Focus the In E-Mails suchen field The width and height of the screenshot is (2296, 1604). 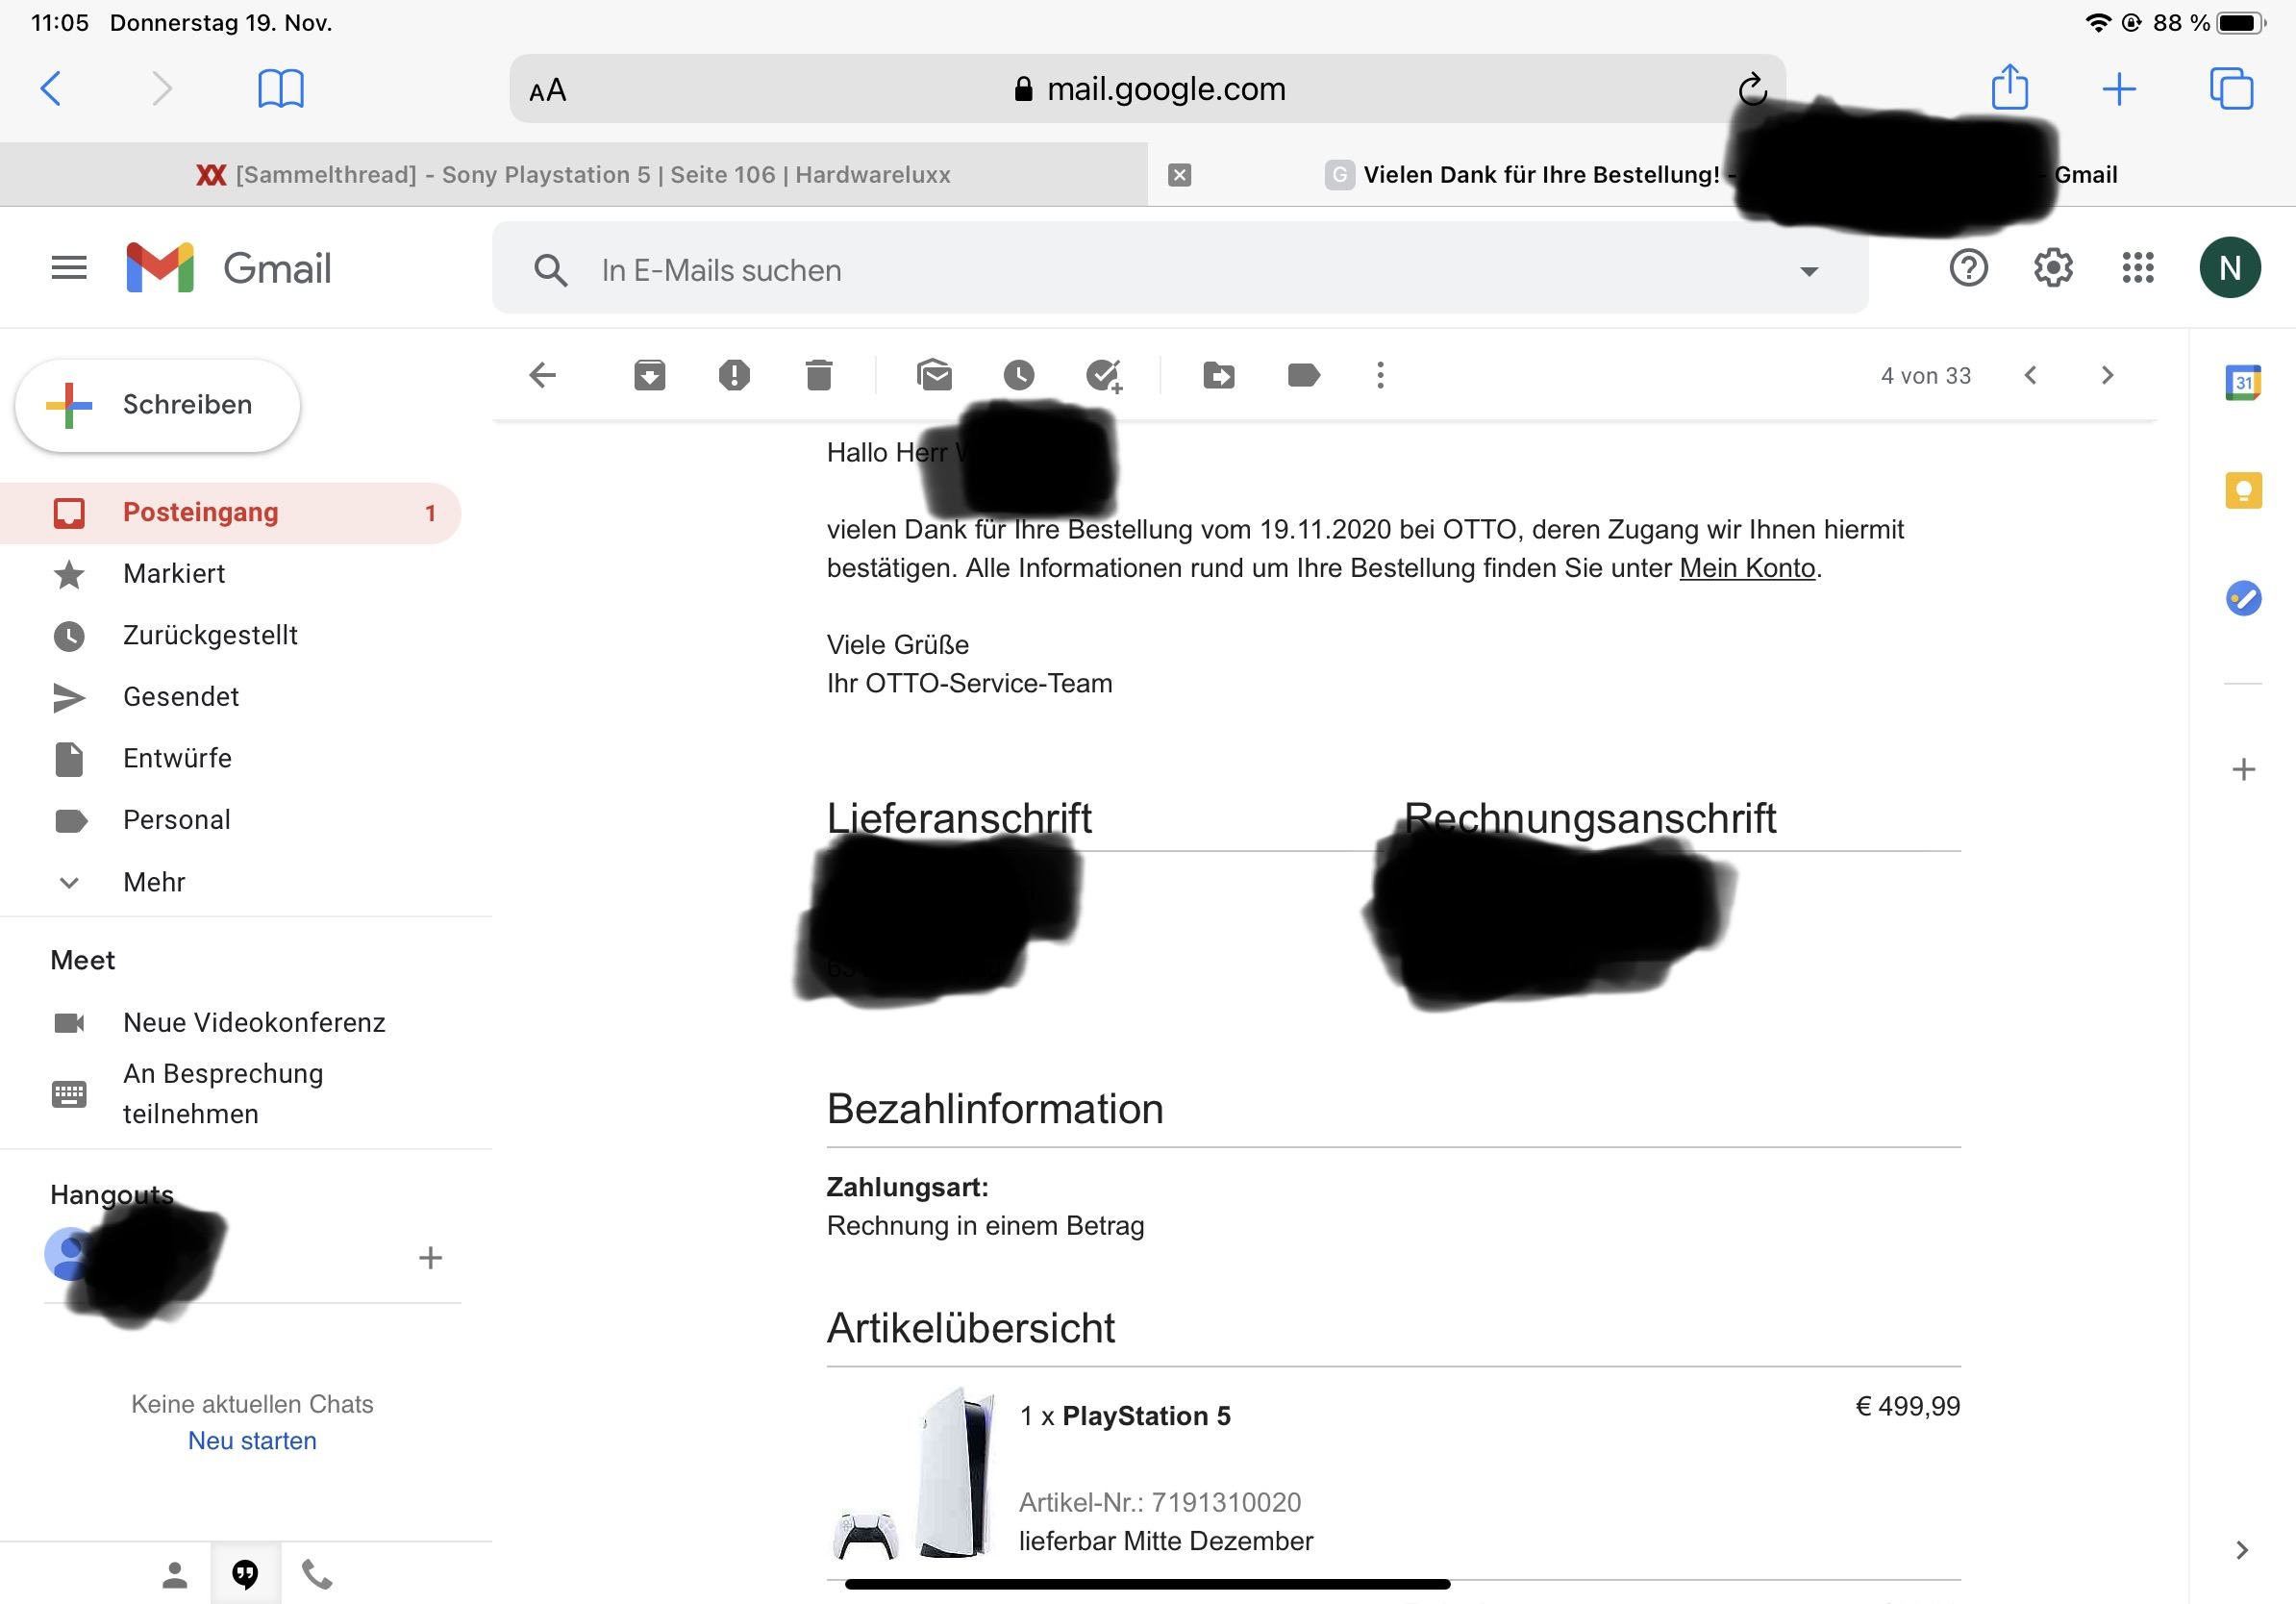(1180, 270)
